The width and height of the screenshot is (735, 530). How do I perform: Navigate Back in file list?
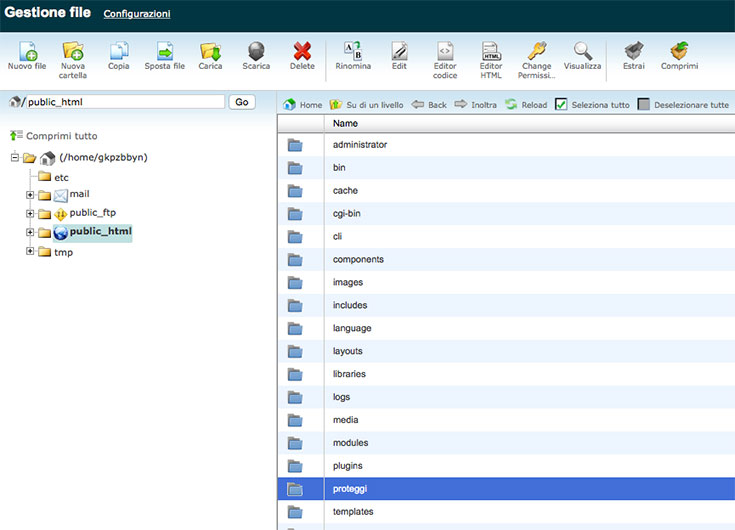click(429, 105)
